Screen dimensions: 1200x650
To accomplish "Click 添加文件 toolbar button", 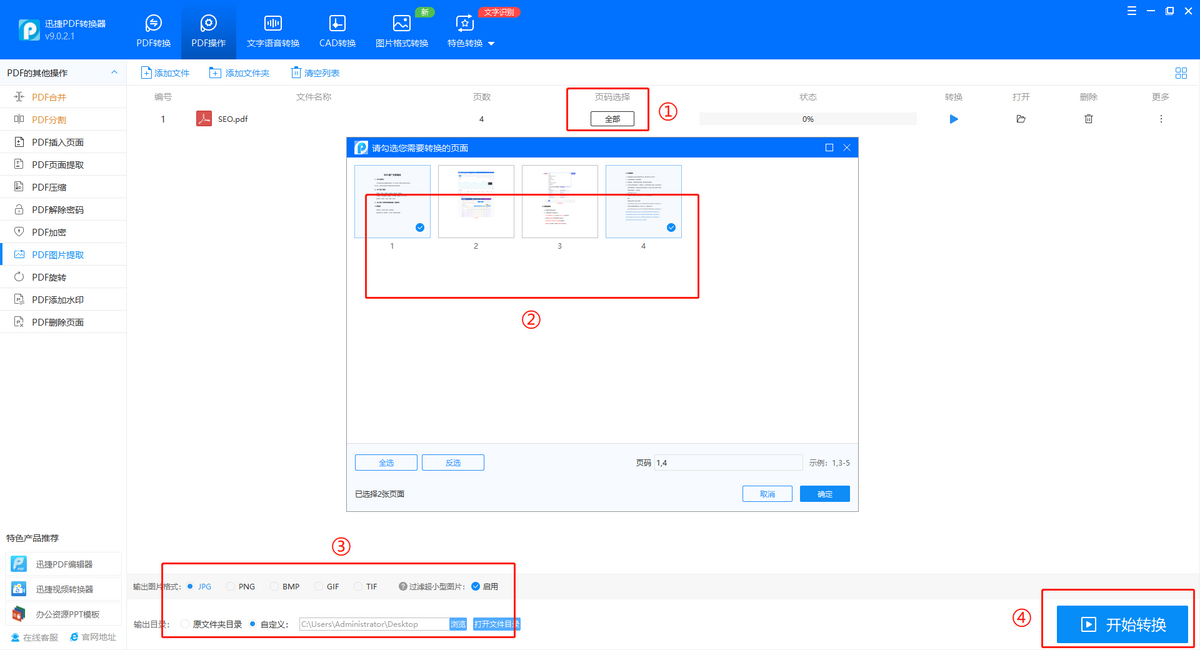I will tap(165, 73).
